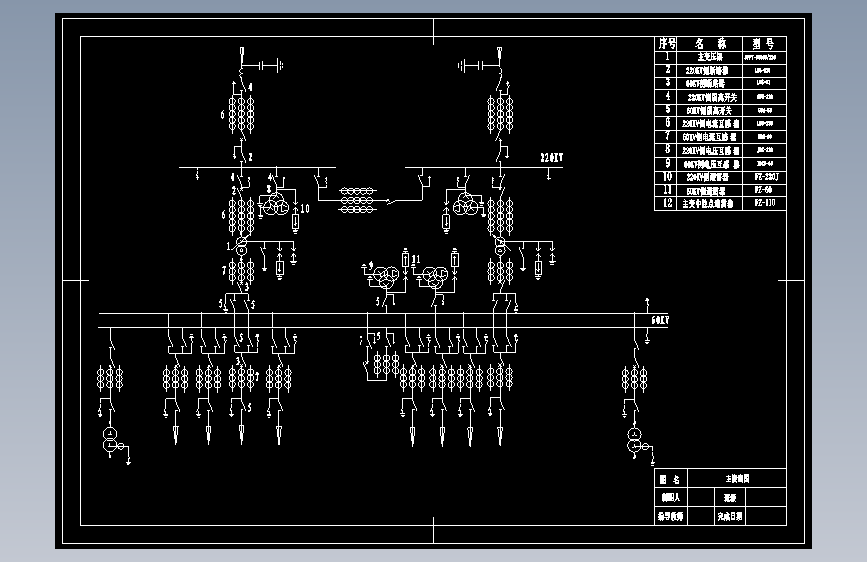This screenshot has width=867, height=562.
Task: Click row number 10 in legend table
Action: pos(667,177)
